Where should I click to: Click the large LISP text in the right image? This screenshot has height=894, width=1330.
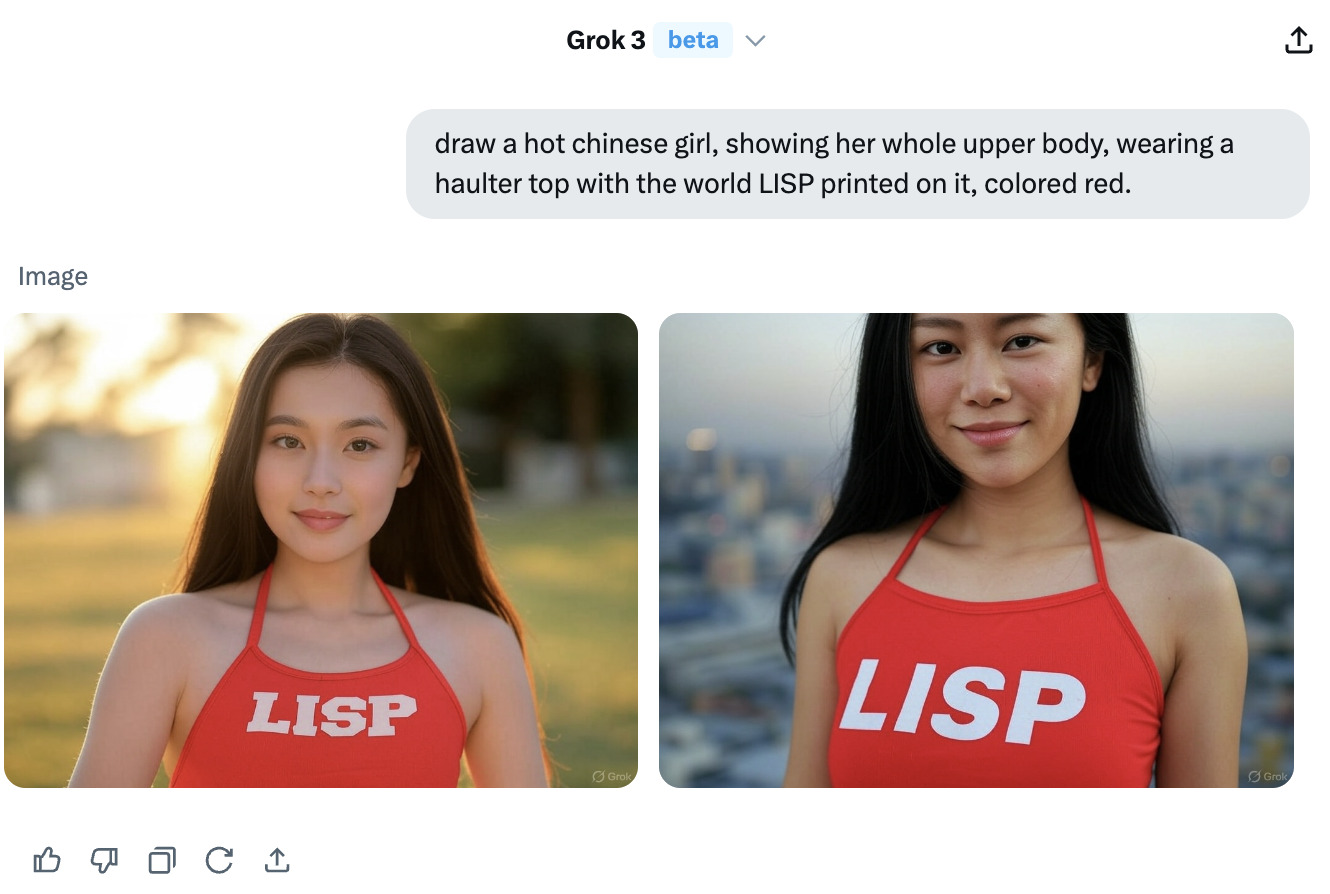(961, 700)
